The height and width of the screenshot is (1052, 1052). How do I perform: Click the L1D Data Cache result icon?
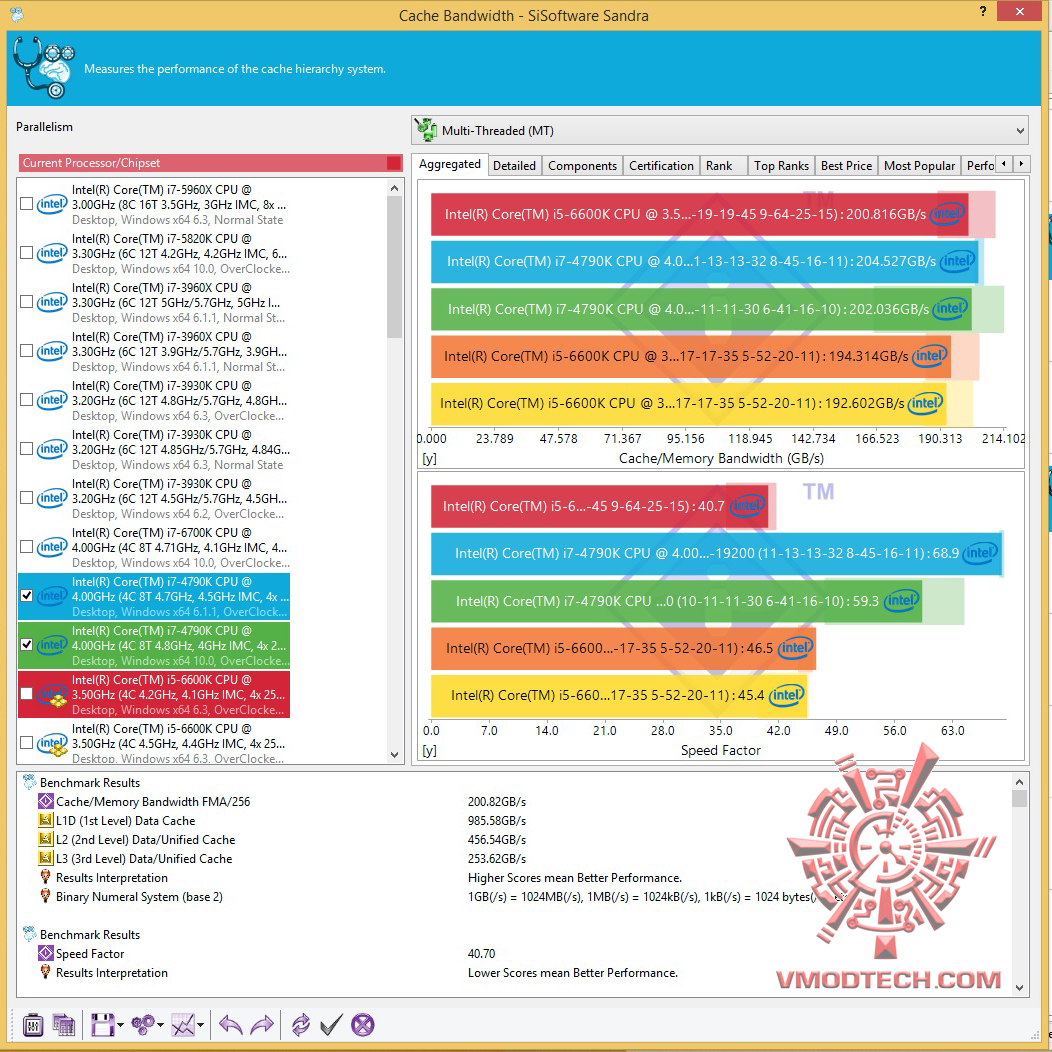coord(46,820)
